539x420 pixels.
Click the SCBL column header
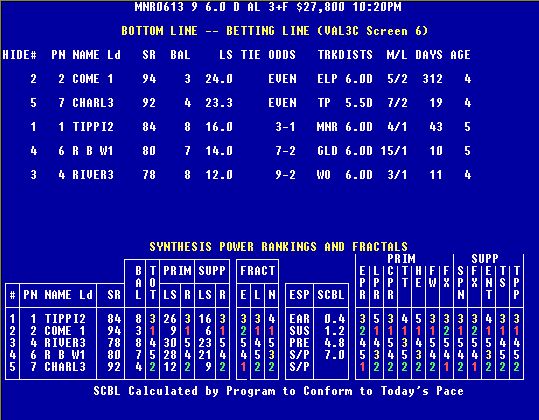[331, 295]
